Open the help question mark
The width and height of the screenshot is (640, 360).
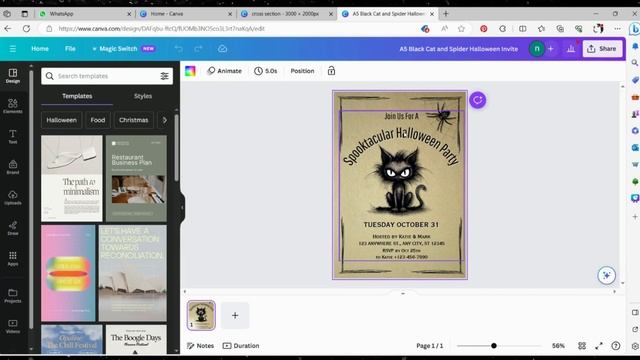tap(616, 346)
